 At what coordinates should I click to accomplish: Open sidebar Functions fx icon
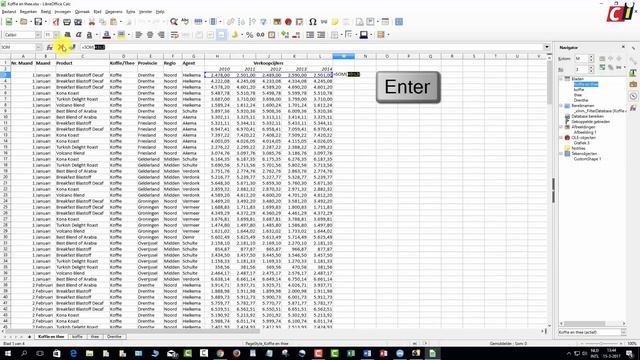pyautogui.click(x=633, y=108)
